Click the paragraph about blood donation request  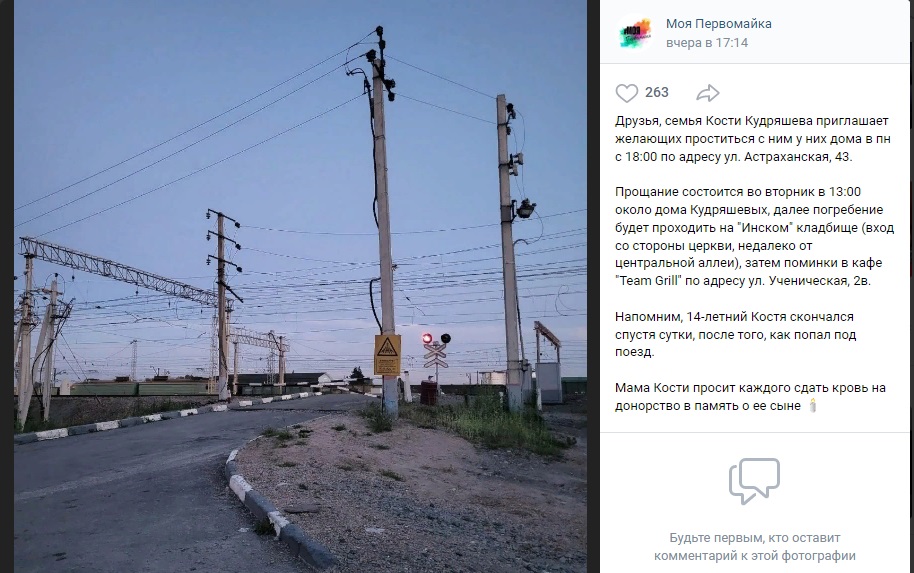[x=750, y=396]
